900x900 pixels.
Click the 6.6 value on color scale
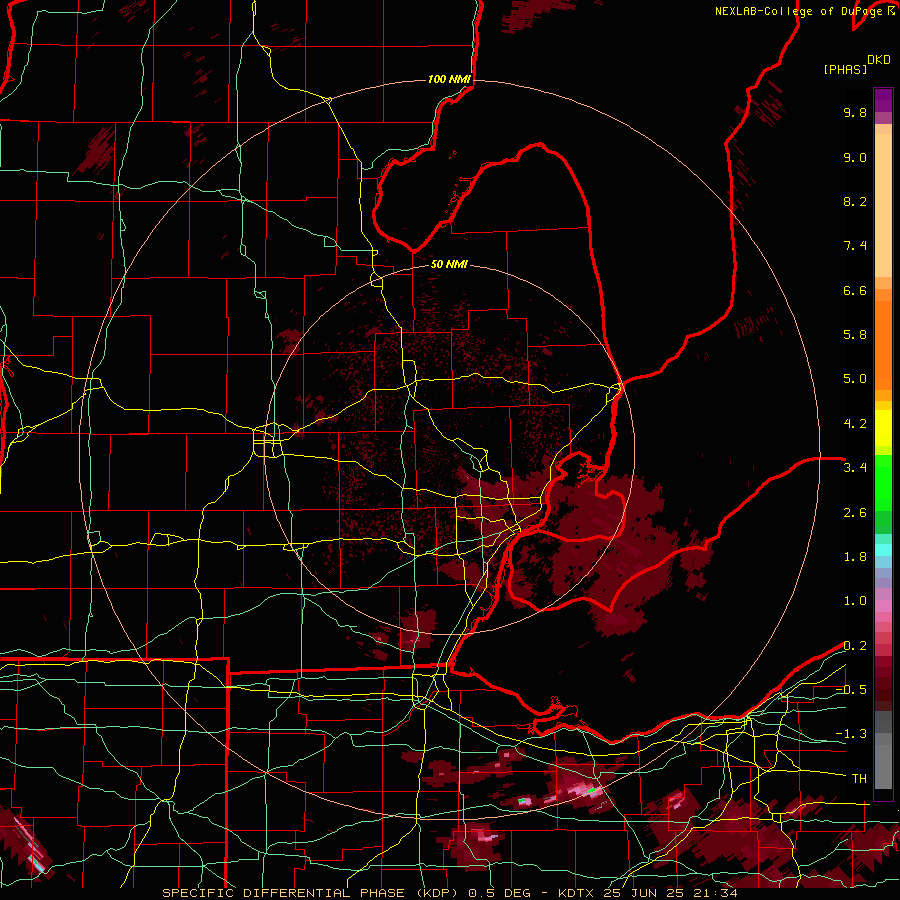tap(855, 290)
